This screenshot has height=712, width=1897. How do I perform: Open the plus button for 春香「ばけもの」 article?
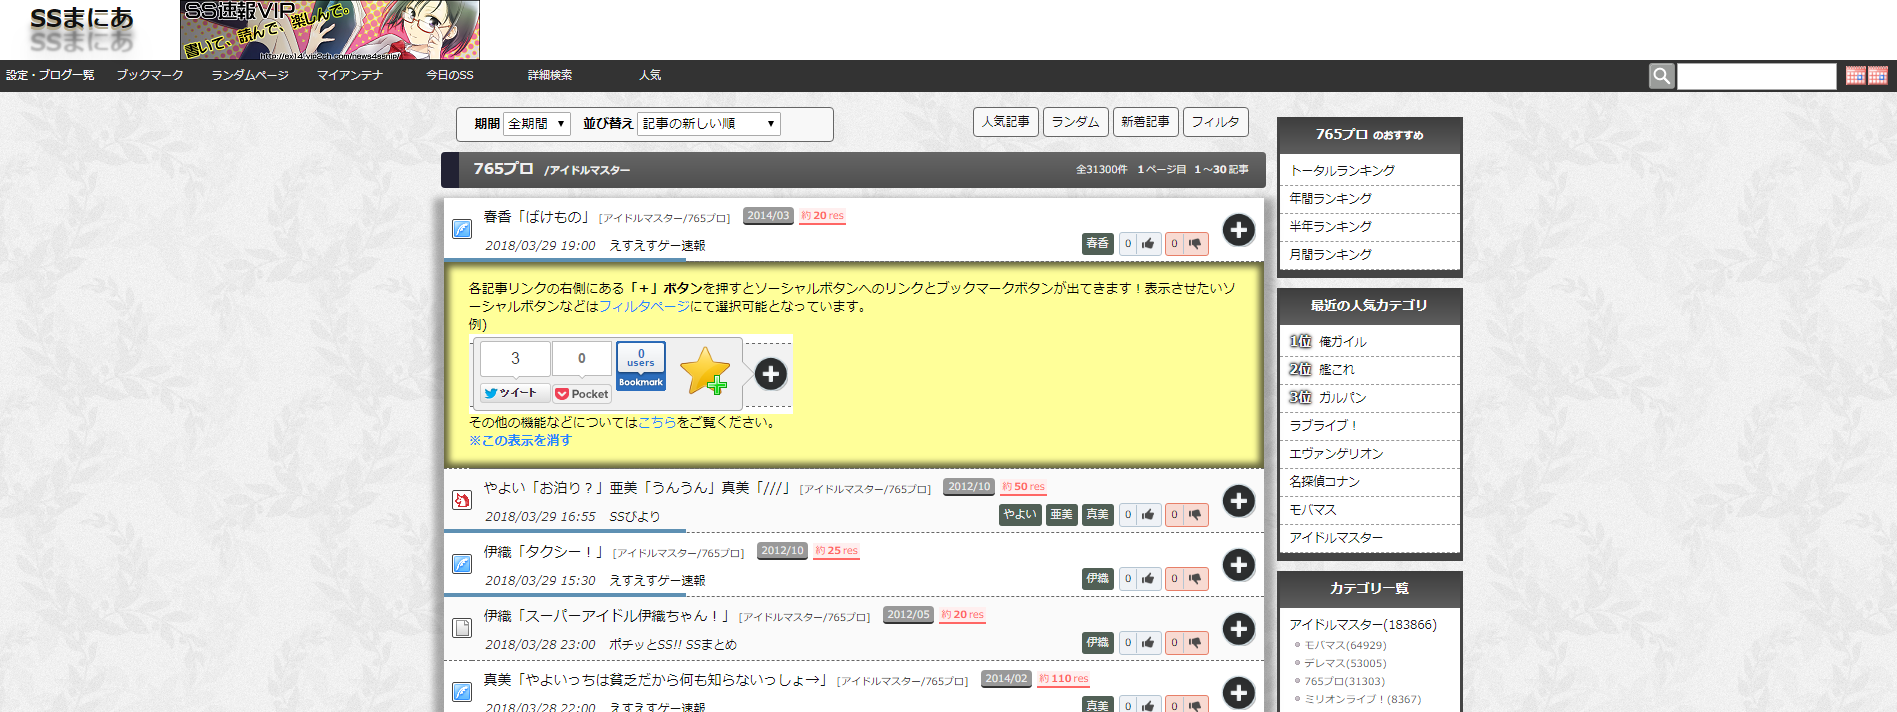(x=1238, y=230)
